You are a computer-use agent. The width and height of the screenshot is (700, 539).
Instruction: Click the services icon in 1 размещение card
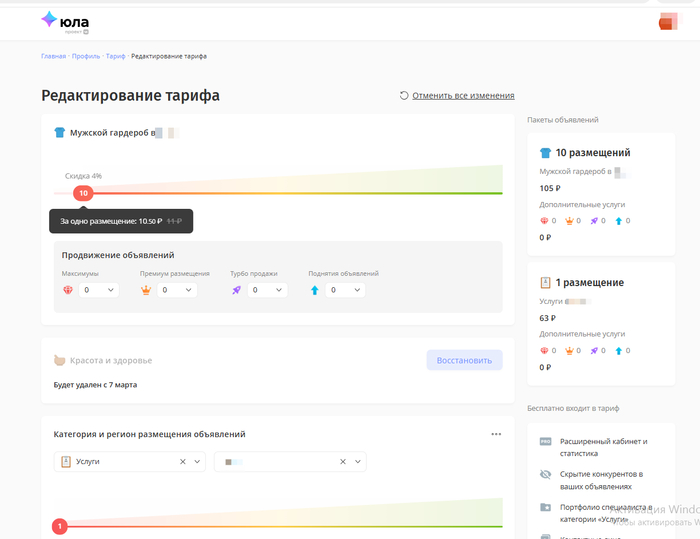(x=545, y=282)
